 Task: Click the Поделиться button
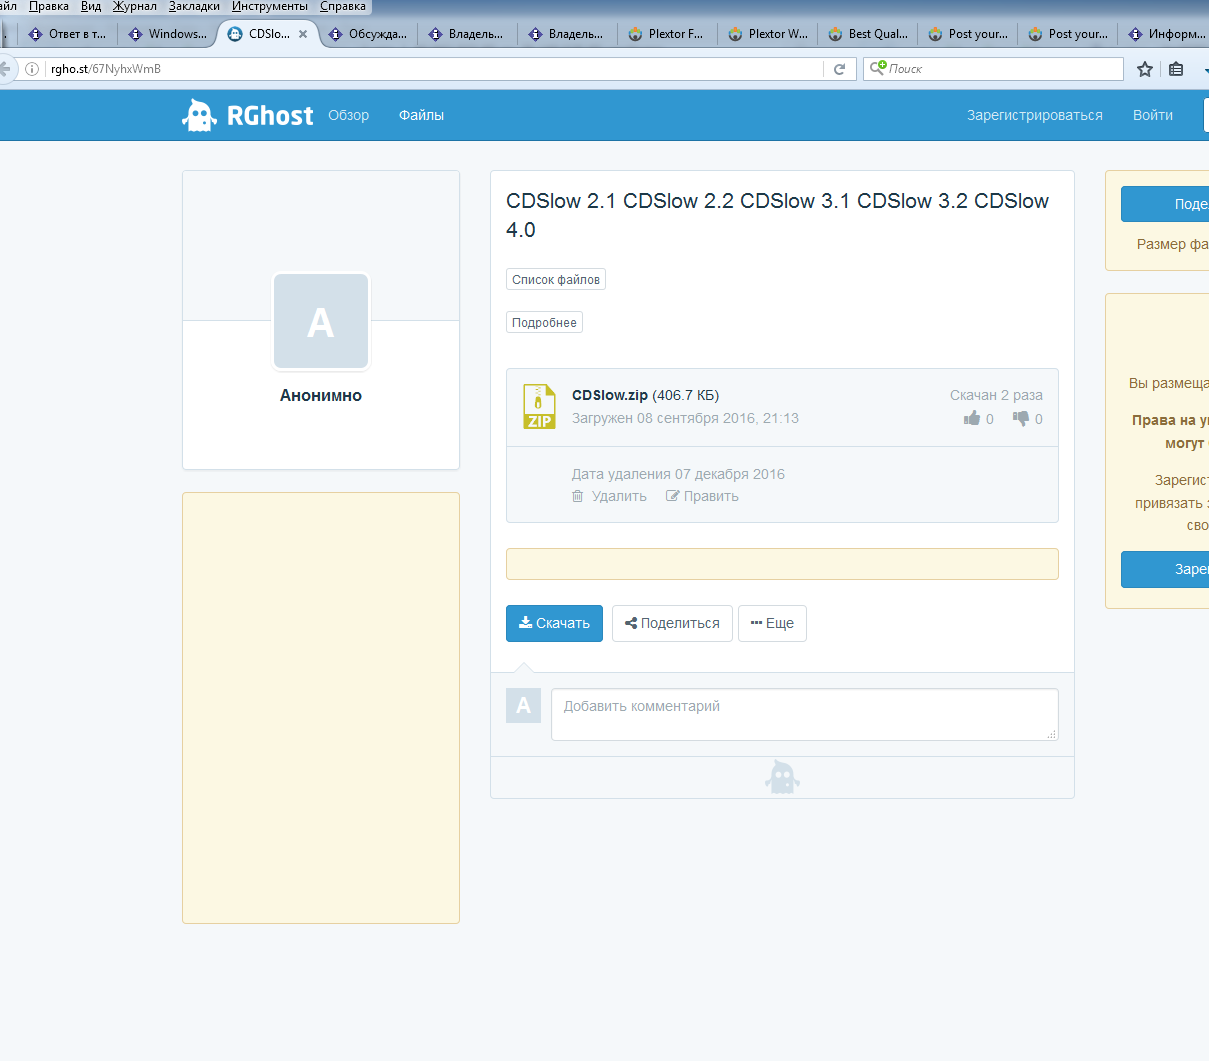(x=672, y=623)
